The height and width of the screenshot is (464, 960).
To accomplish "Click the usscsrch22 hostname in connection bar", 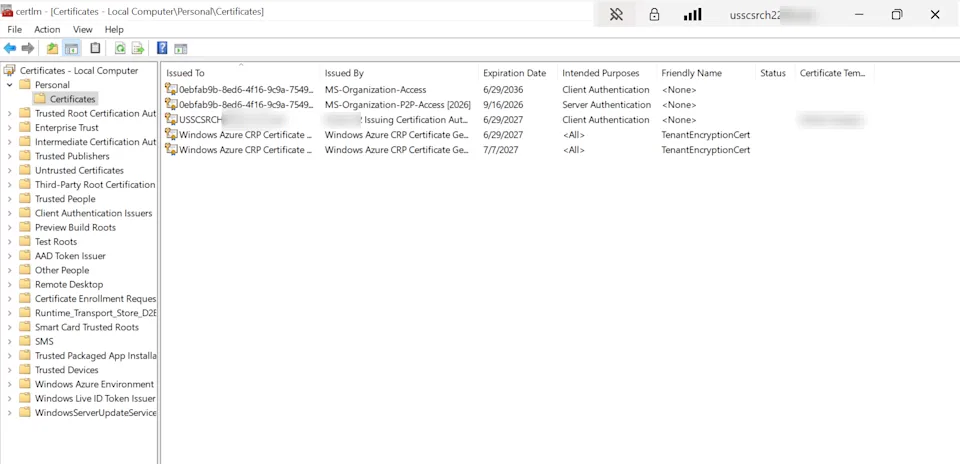I will (x=755, y=15).
